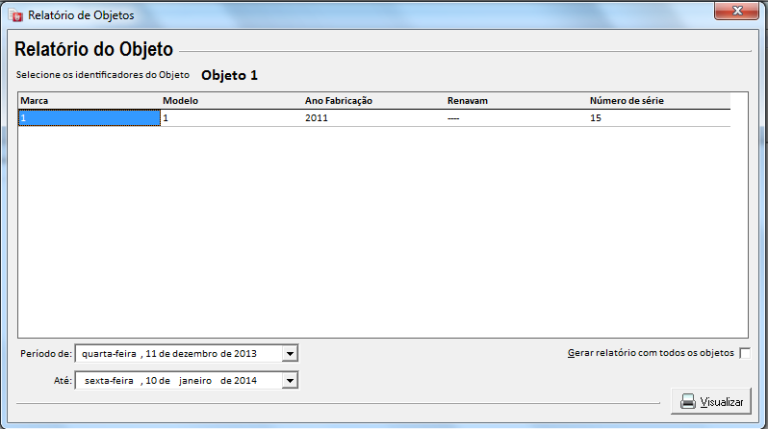Click the Ano Fabricação column header
Screen dimensions: 768x429
click(338, 101)
